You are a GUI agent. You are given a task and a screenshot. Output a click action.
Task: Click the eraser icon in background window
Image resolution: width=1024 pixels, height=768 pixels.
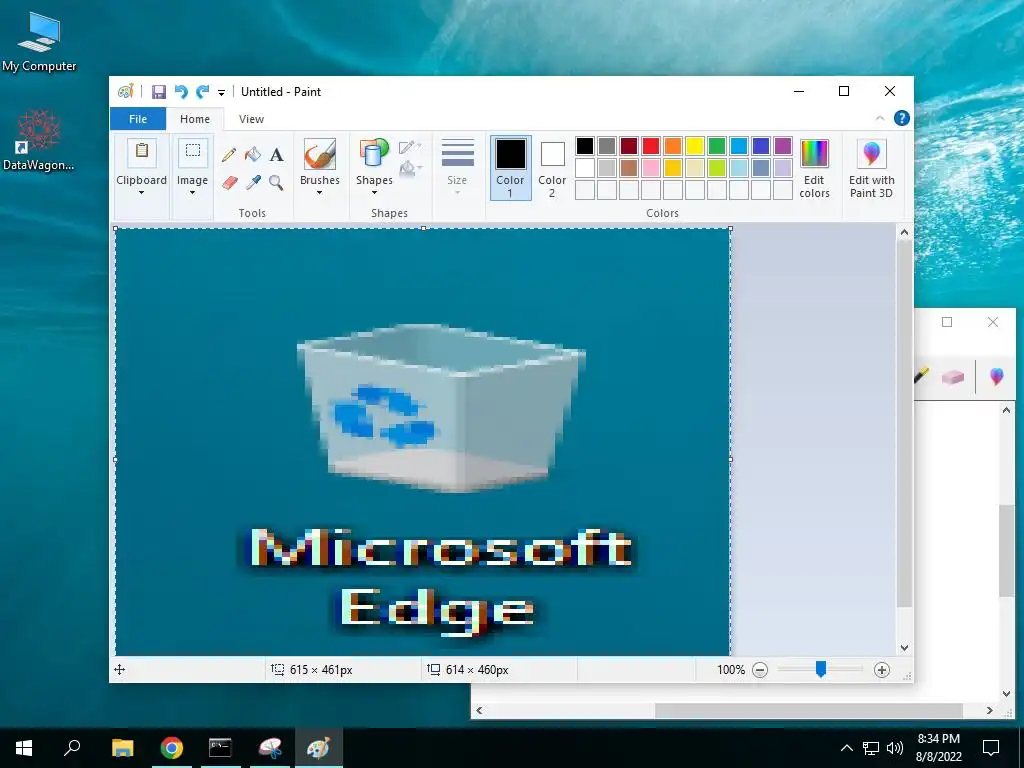[953, 377]
